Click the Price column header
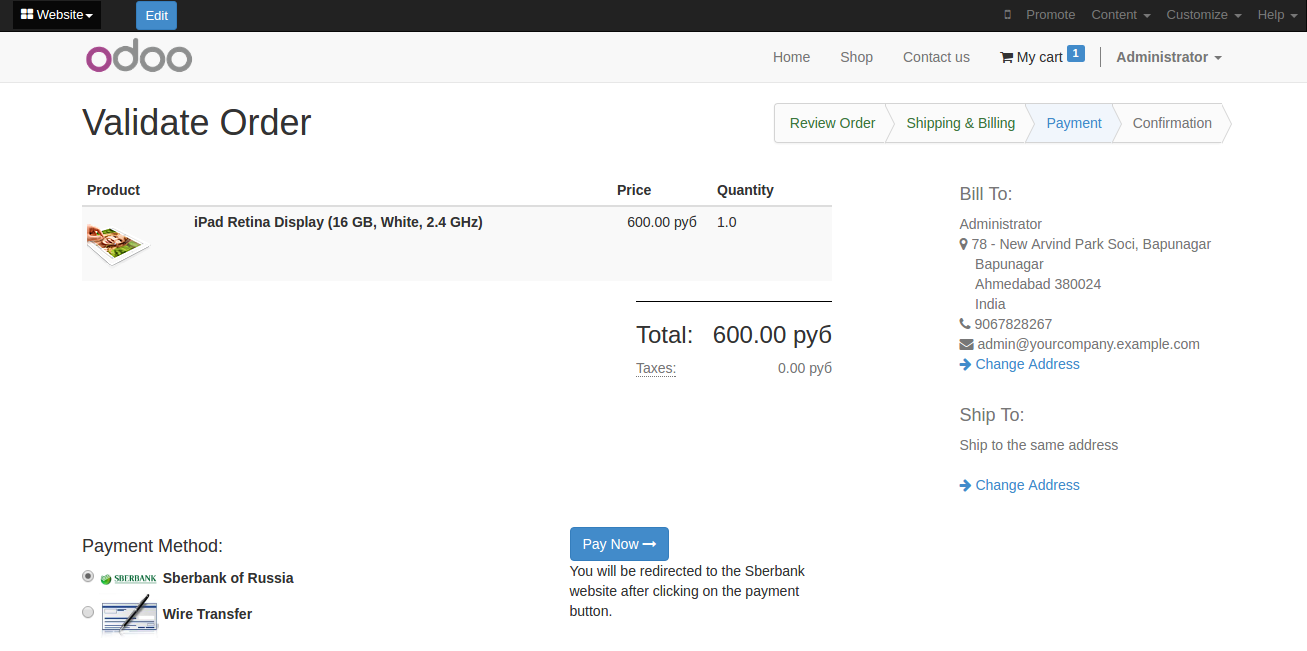1307x651 pixels. pyautogui.click(x=634, y=190)
